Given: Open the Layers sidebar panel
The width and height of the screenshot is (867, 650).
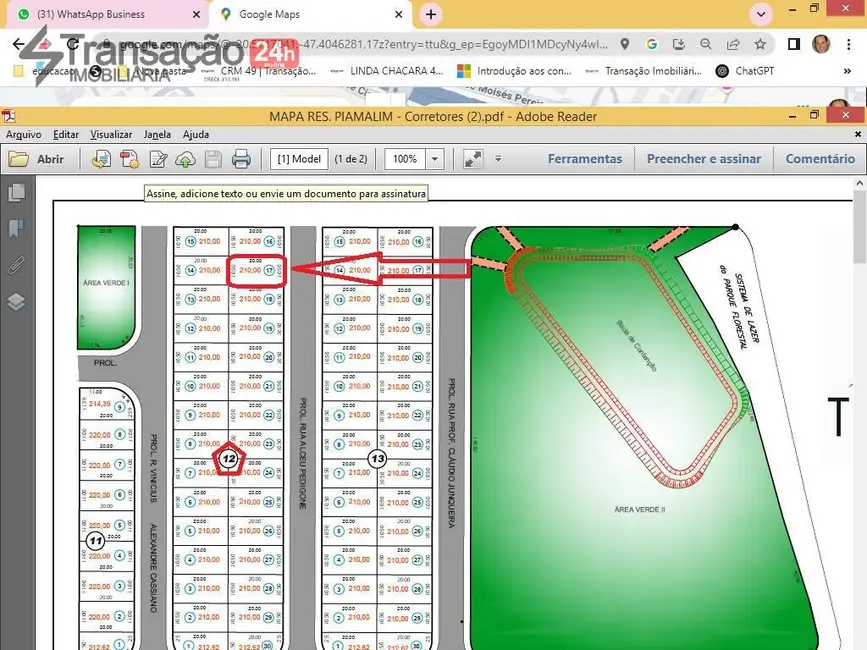Looking at the screenshot, I should coord(16,301).
